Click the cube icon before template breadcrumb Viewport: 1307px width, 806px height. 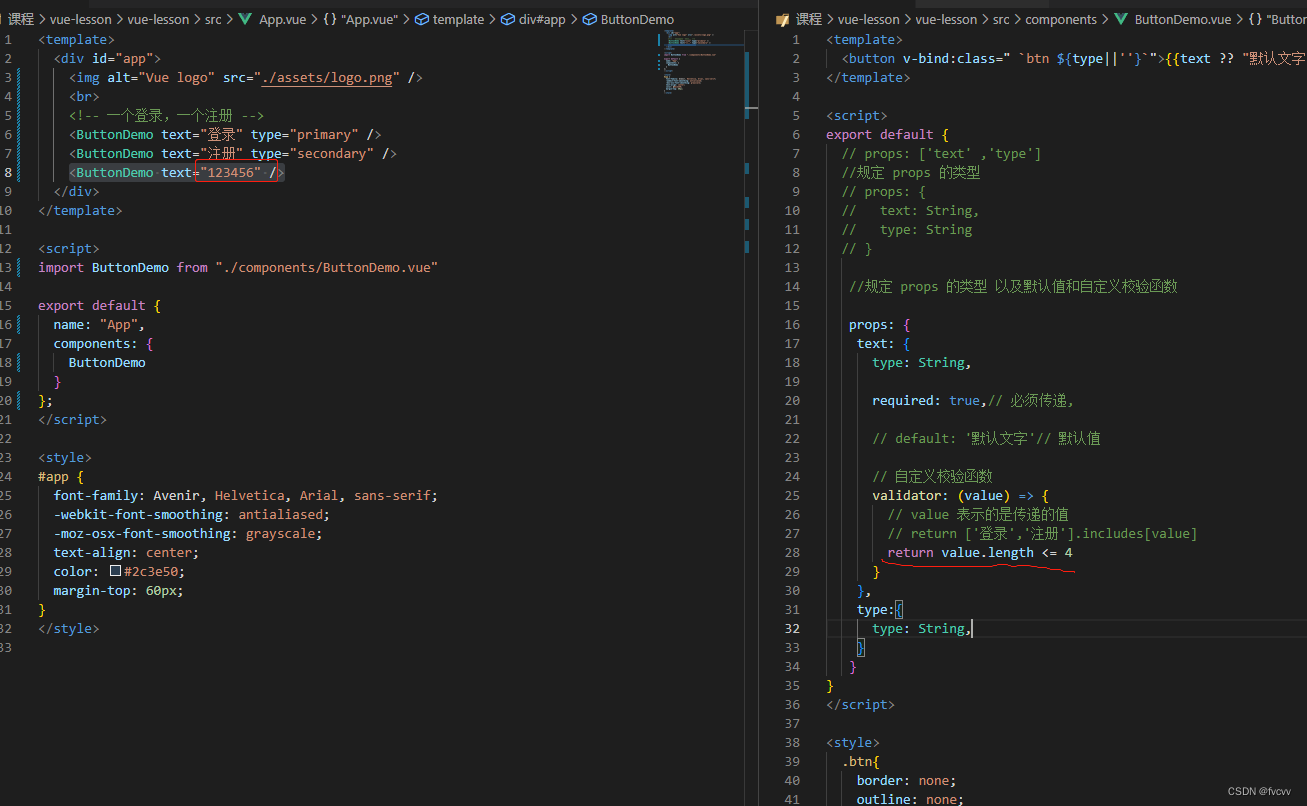[x=421, y=19]
